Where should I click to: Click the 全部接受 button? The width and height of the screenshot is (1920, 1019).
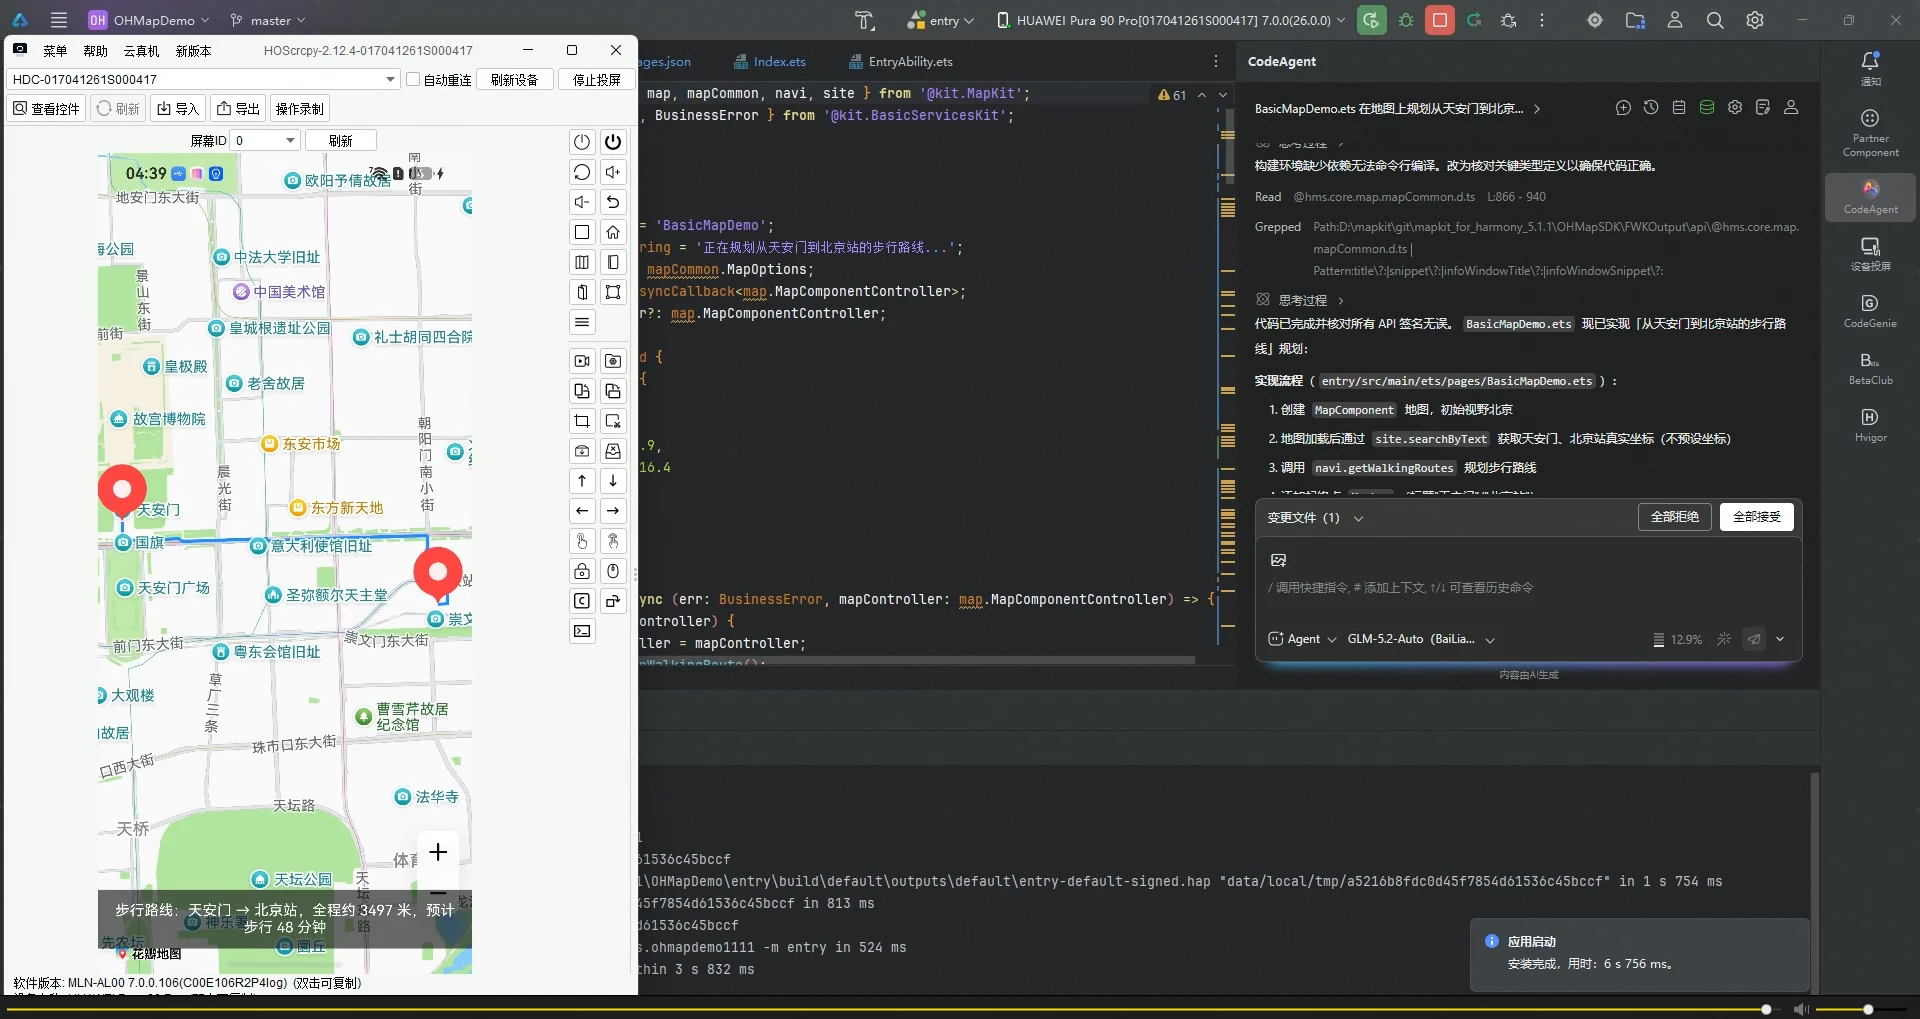click(x=1756, y=517)
